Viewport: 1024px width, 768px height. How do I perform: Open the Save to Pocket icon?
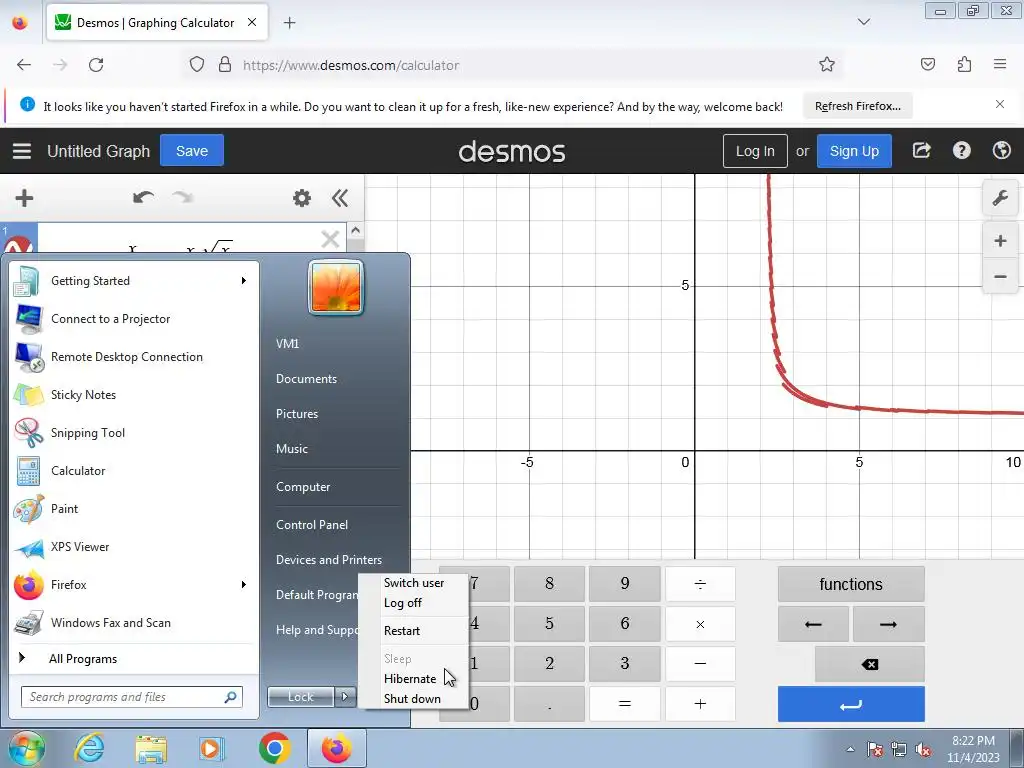point(928,64)
